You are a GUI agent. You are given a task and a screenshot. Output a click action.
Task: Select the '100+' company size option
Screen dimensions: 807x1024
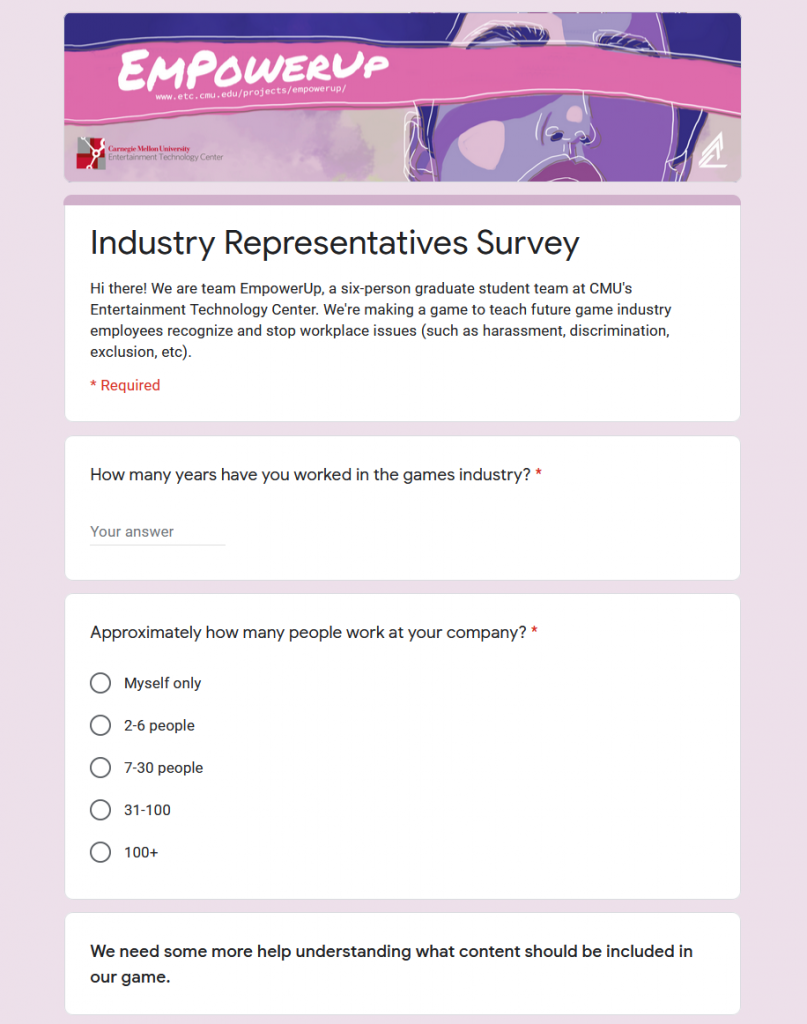click(x=101, y=852)
